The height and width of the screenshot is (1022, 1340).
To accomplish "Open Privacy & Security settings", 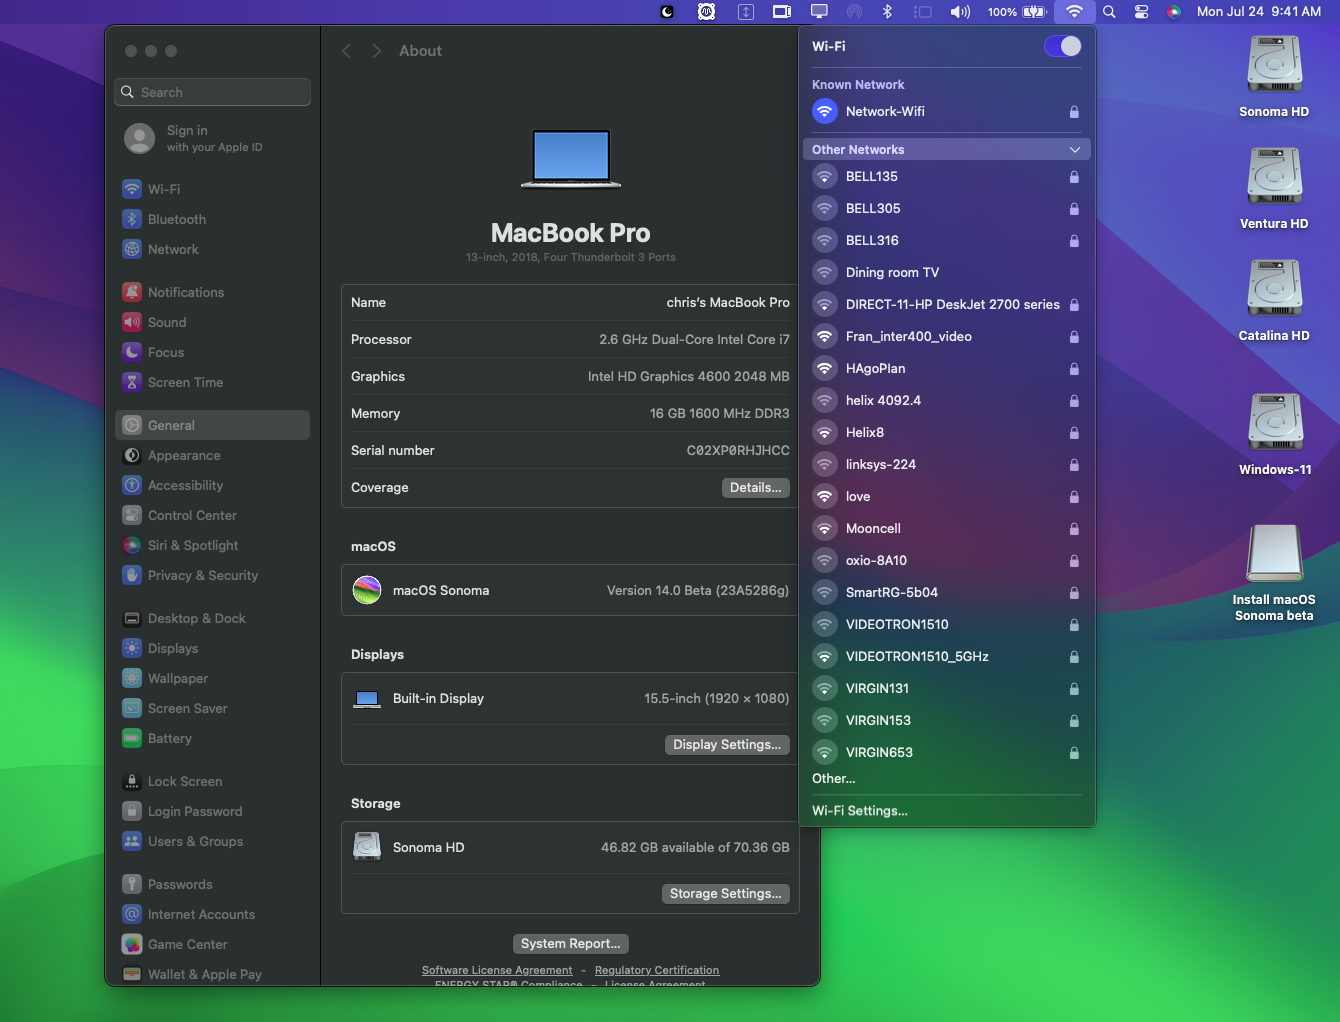I will click(212, 575).
